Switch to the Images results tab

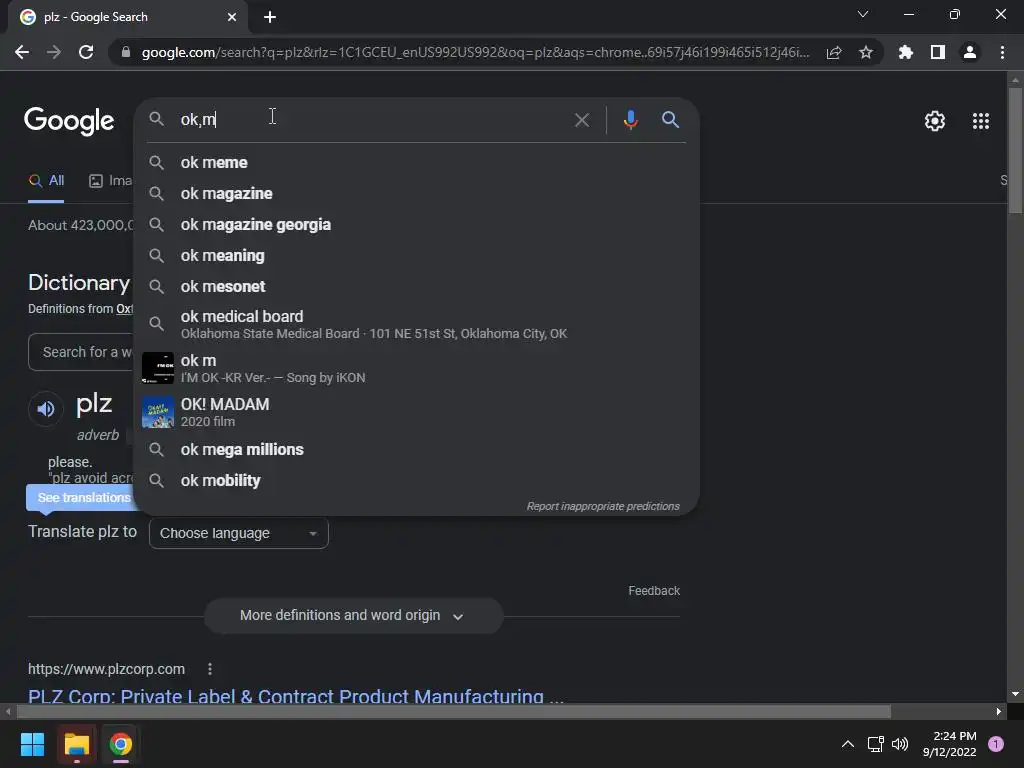[x=110, y=181]
